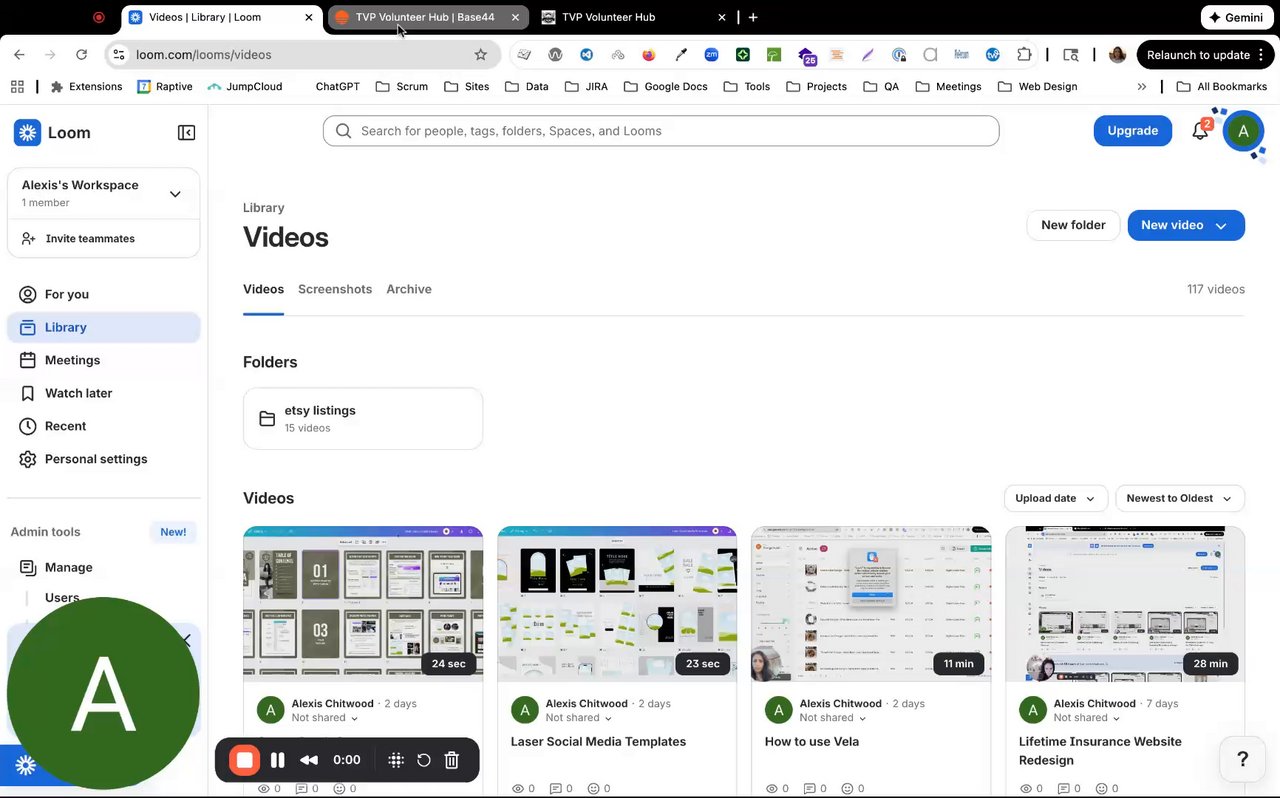The width and height of the screenshot is (1280, 798).
Task: Open For you in the sidebar
Action: (x=104, y=294)
